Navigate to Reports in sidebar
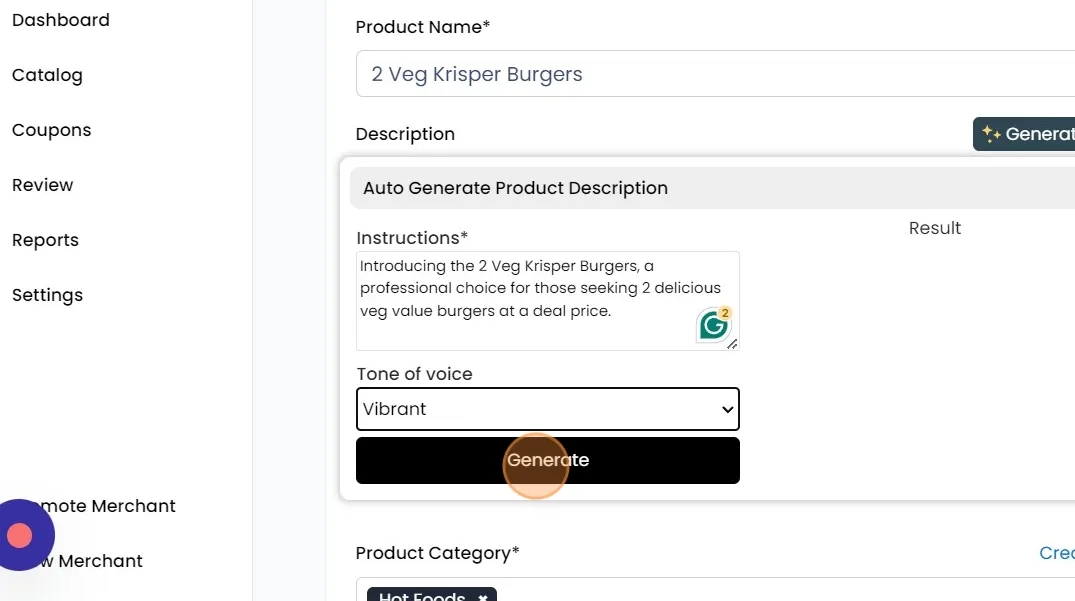The image size is (1075, 601). pos(45,240)
